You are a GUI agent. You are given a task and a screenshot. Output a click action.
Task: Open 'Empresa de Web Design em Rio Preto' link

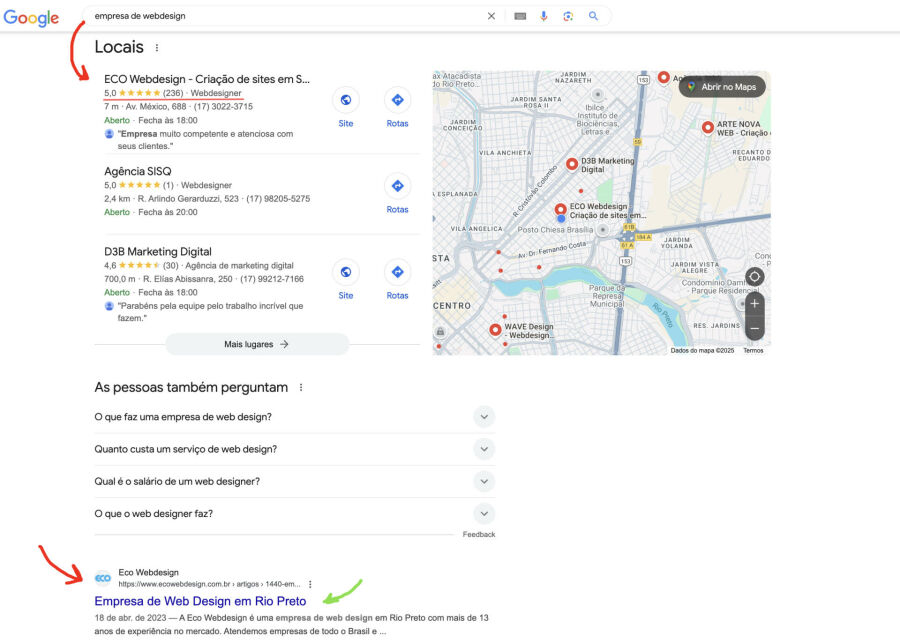pyautogui.click(x=200, y=601)
